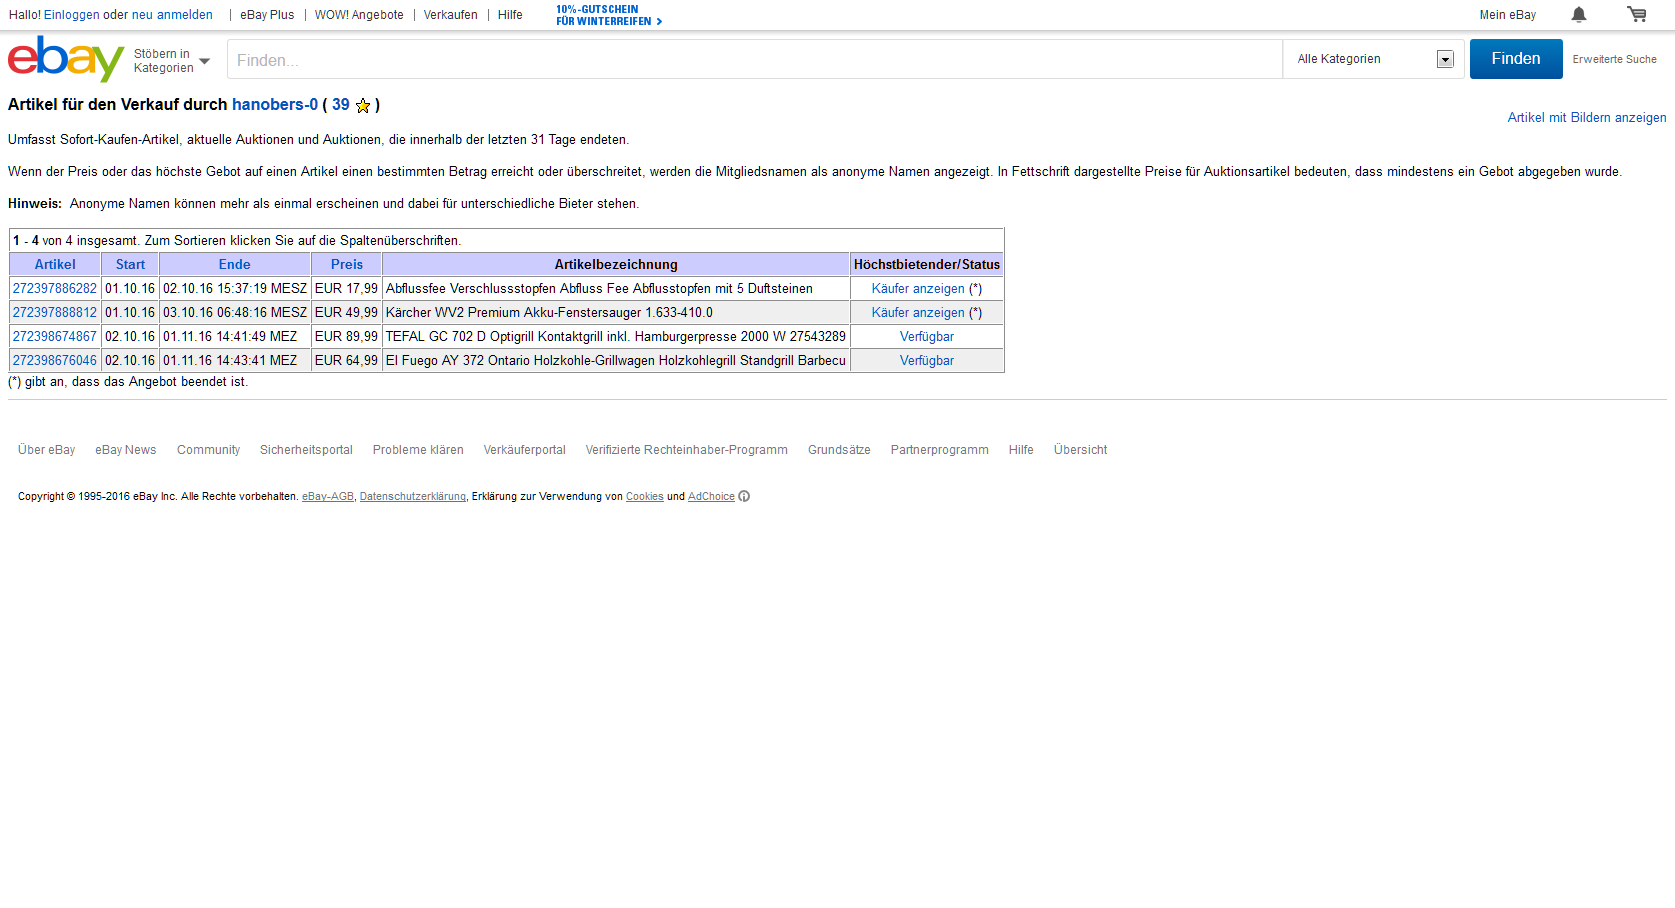The image size is (1675, 908).
Task: Click the 10%-Gutschein für Winterreifen banner
Action: click(609, 15)
